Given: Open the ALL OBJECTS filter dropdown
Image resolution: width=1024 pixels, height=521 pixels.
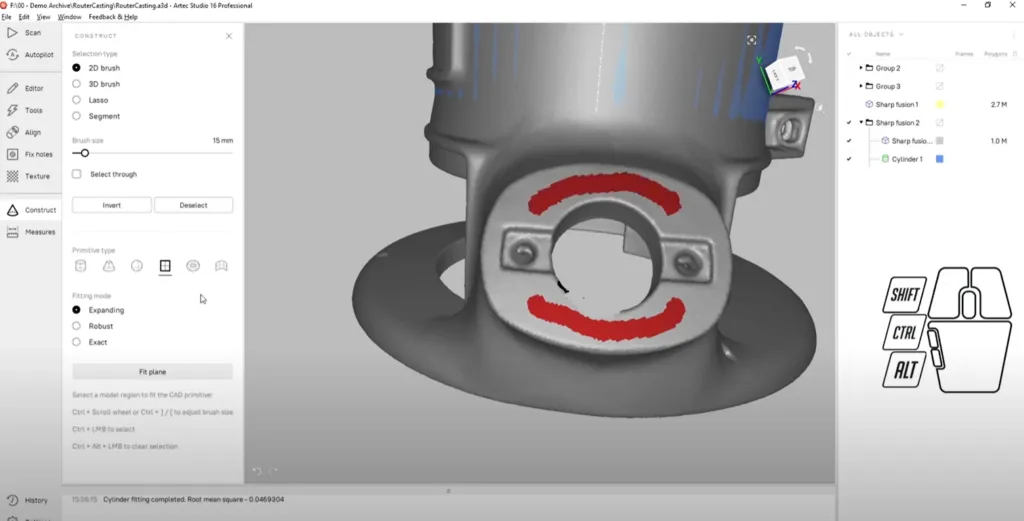Looking at the screenshot, I should coord(876,35).
